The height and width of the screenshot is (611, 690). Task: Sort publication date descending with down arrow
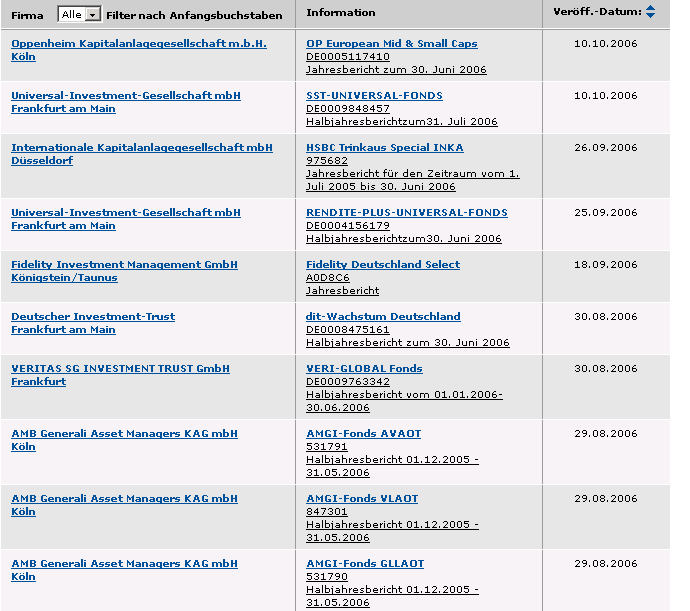[650, 15]
